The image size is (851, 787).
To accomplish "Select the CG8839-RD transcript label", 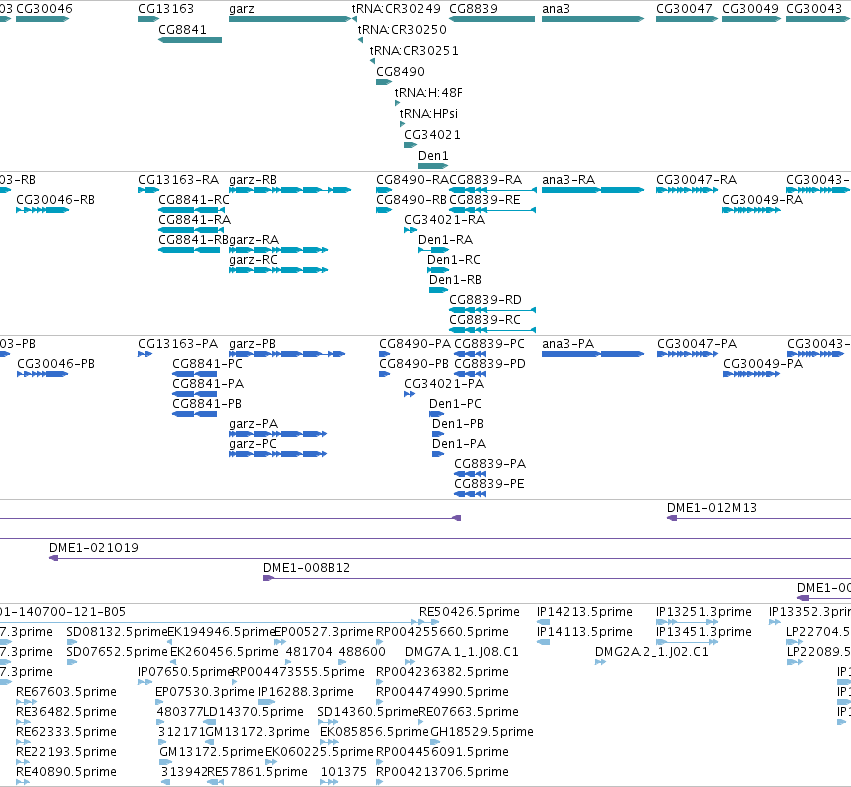I will (485, 300).
